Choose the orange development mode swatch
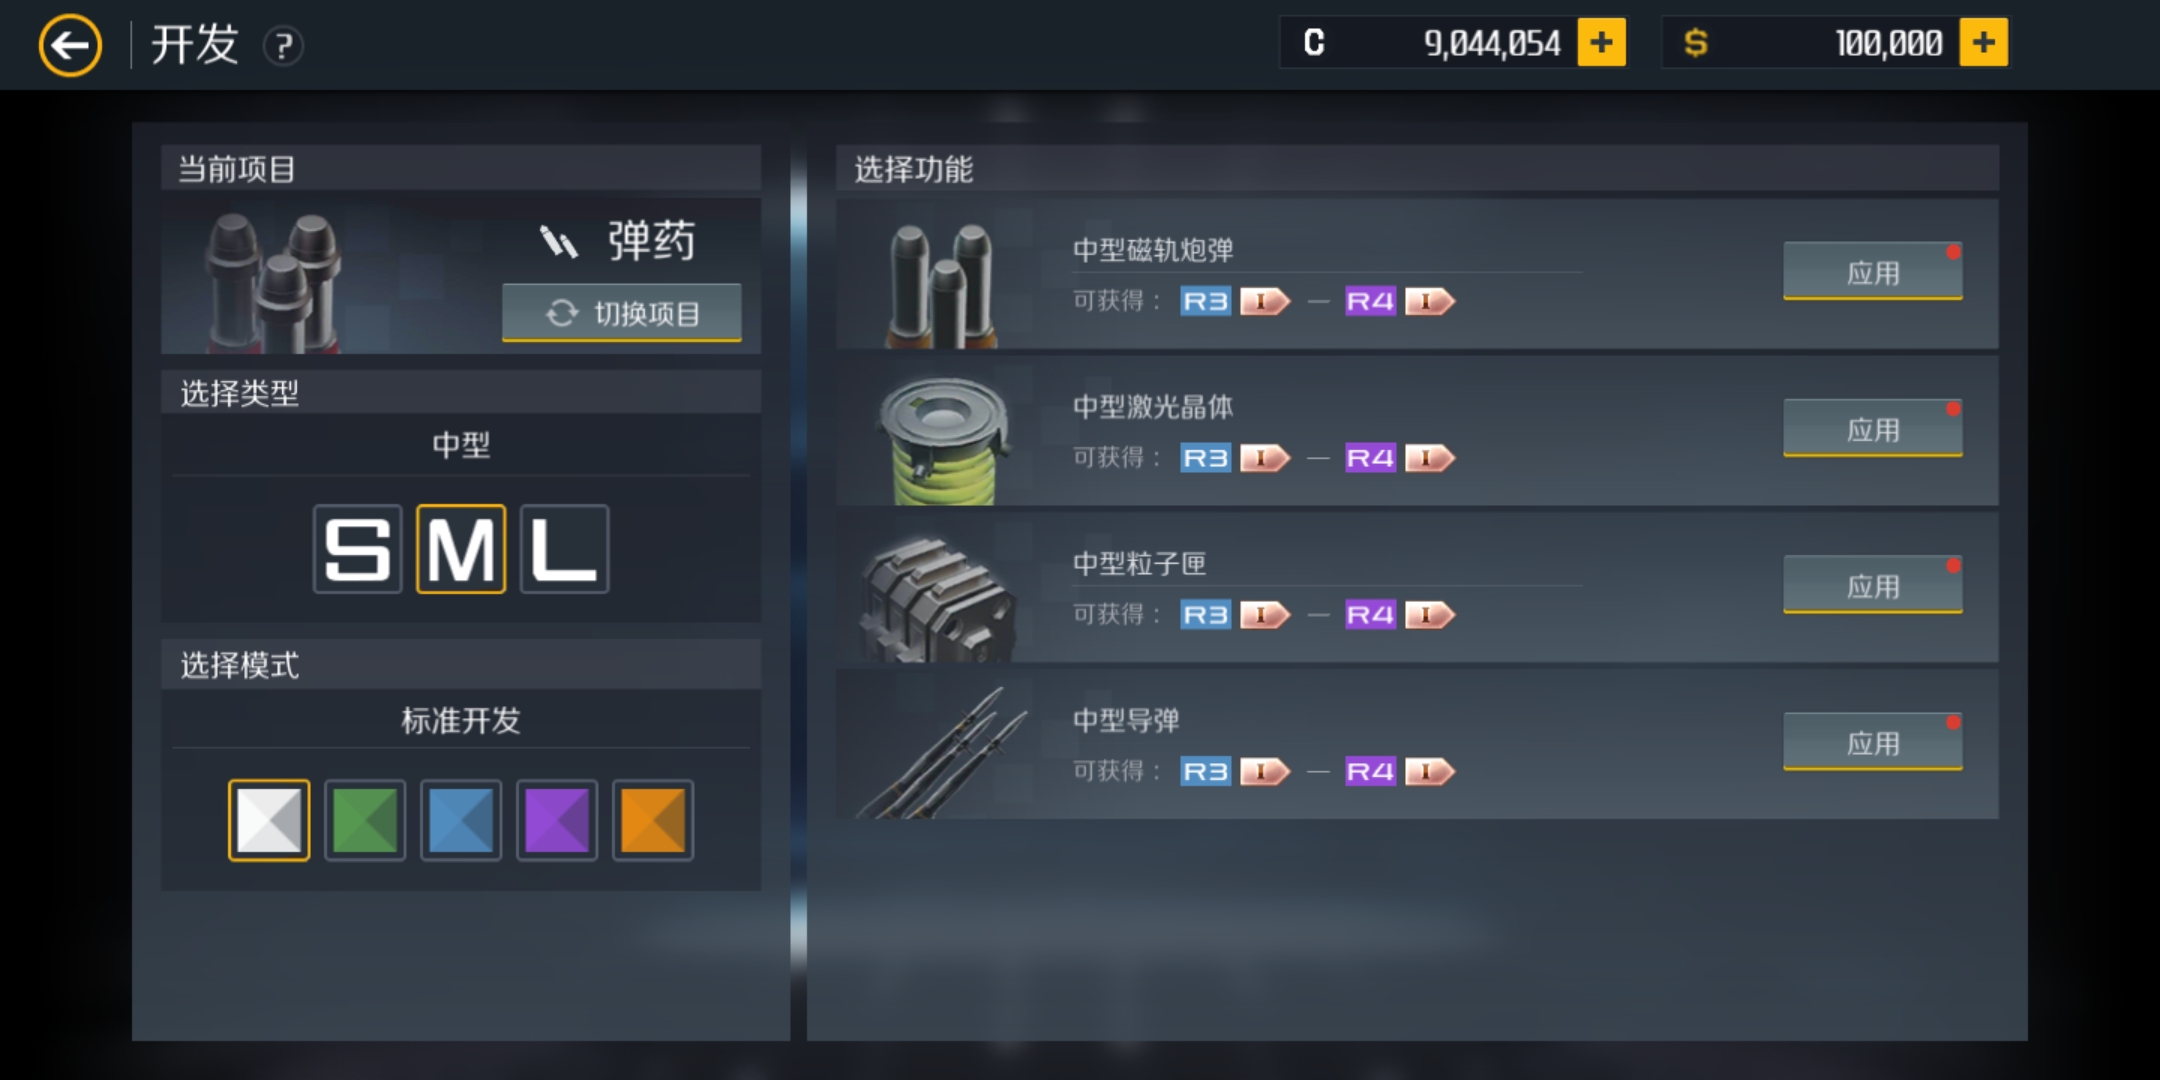This screenshot has width=2160, height=1080. point(652,820)
